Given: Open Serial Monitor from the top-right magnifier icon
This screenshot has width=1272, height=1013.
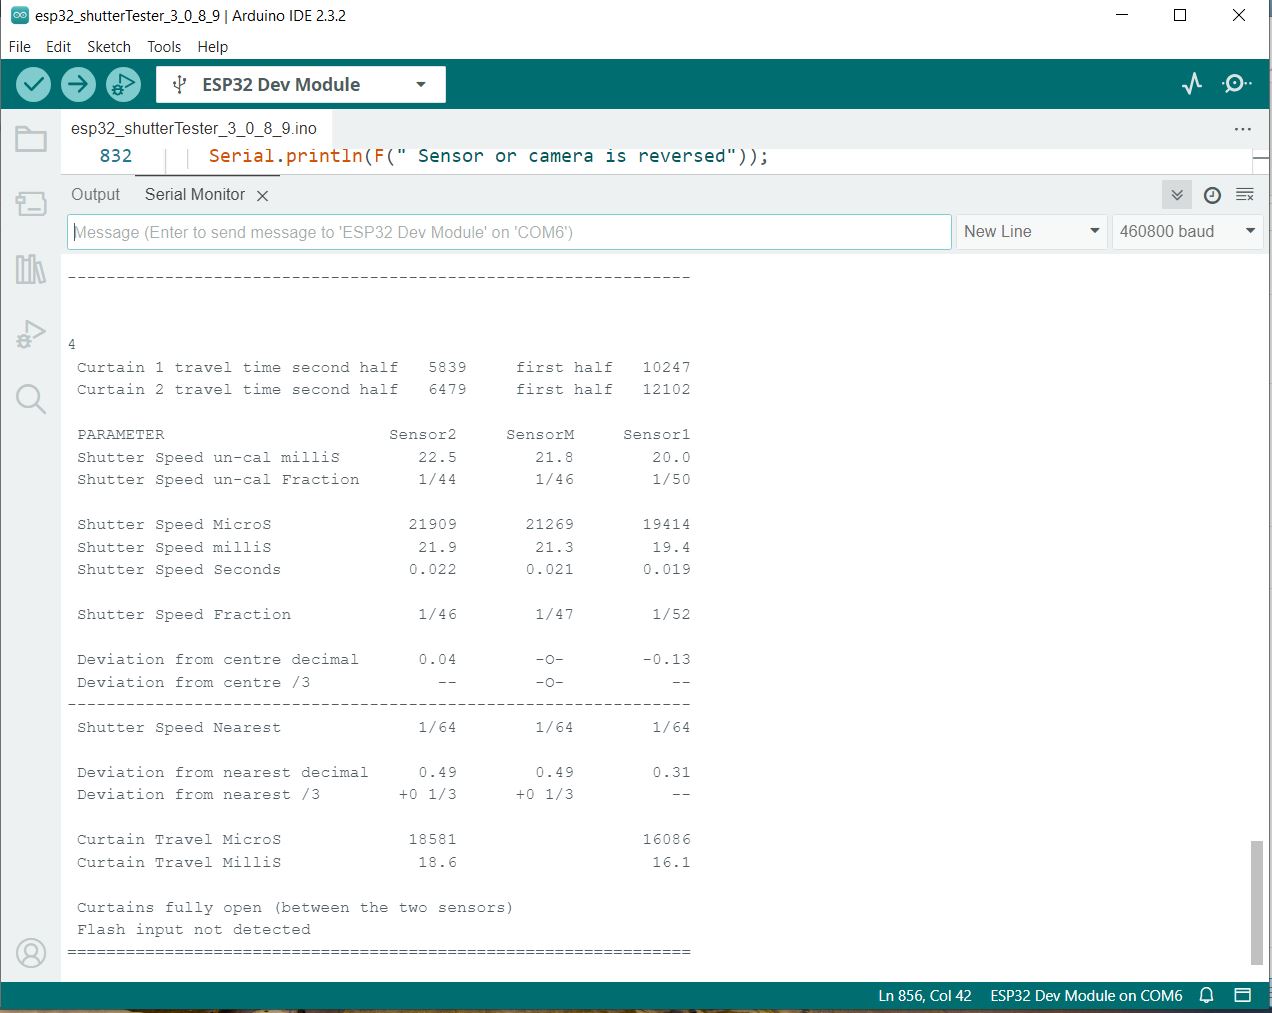Looking at the screenshot, I should pyautogui.click(x=1236, y=84).
